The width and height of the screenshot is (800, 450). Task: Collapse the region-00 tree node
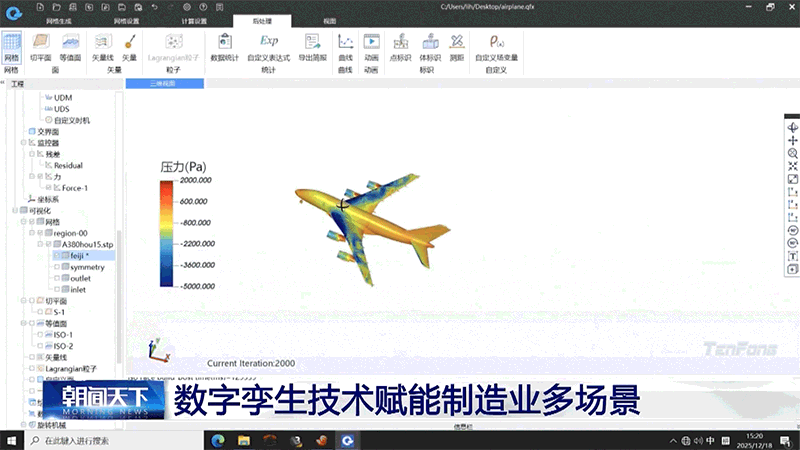coord(40,232)
